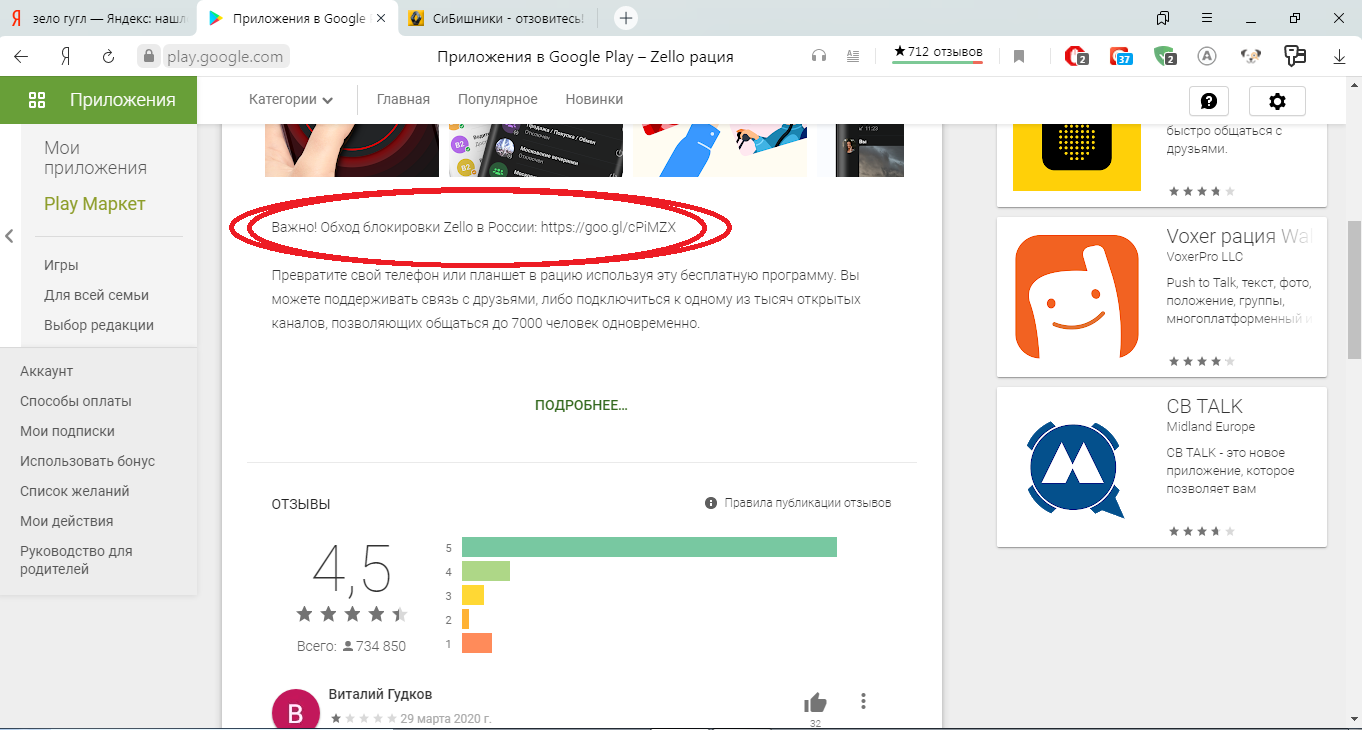Click the circled A extension icon
Image resolution: width=1362 pixels, height=730 pixels.
(1207, 57)
